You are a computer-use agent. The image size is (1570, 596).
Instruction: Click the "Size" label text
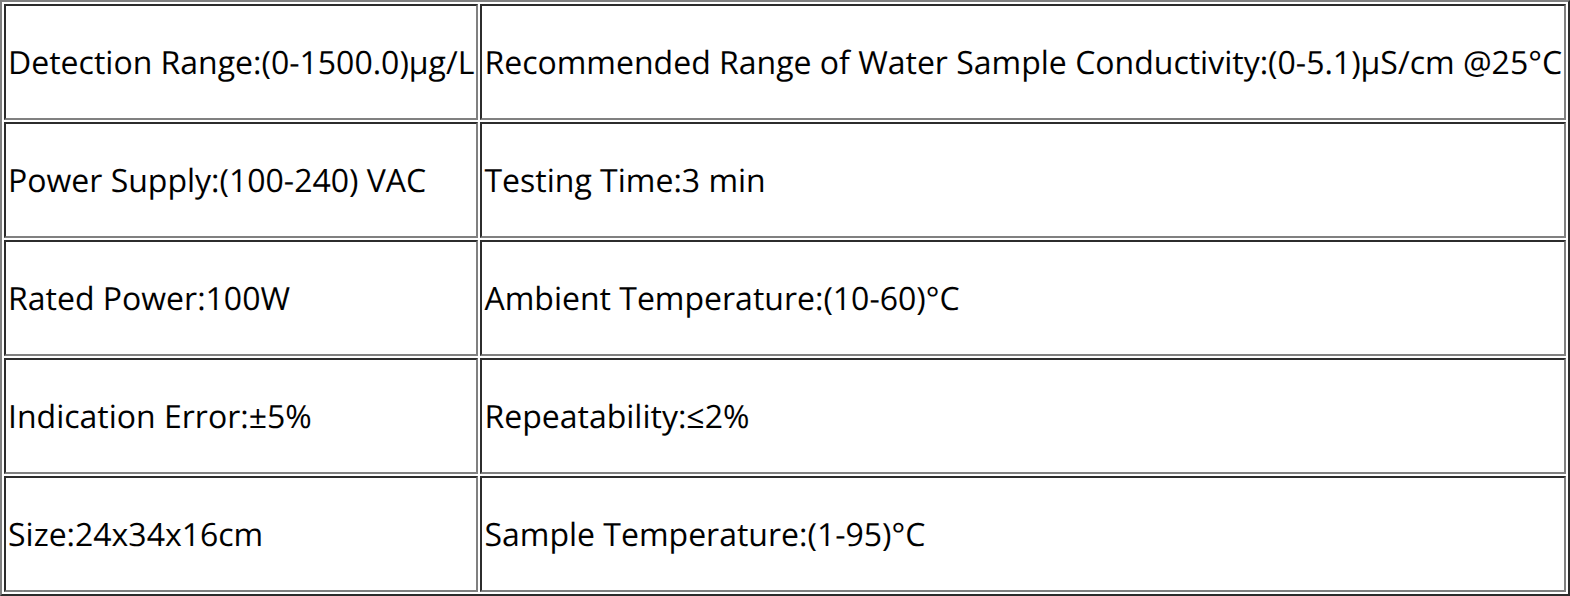click(36, 535)
